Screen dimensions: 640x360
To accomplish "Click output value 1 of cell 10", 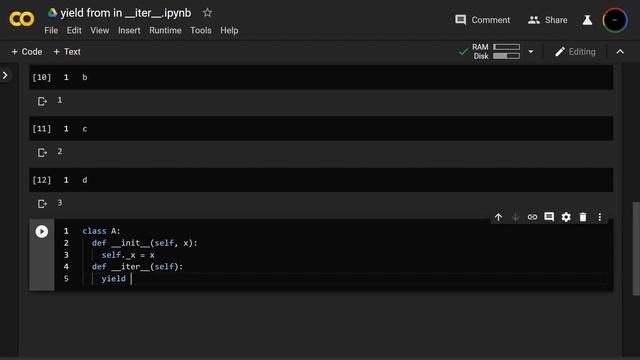I will pyautogui.click(x=60, y=100).
